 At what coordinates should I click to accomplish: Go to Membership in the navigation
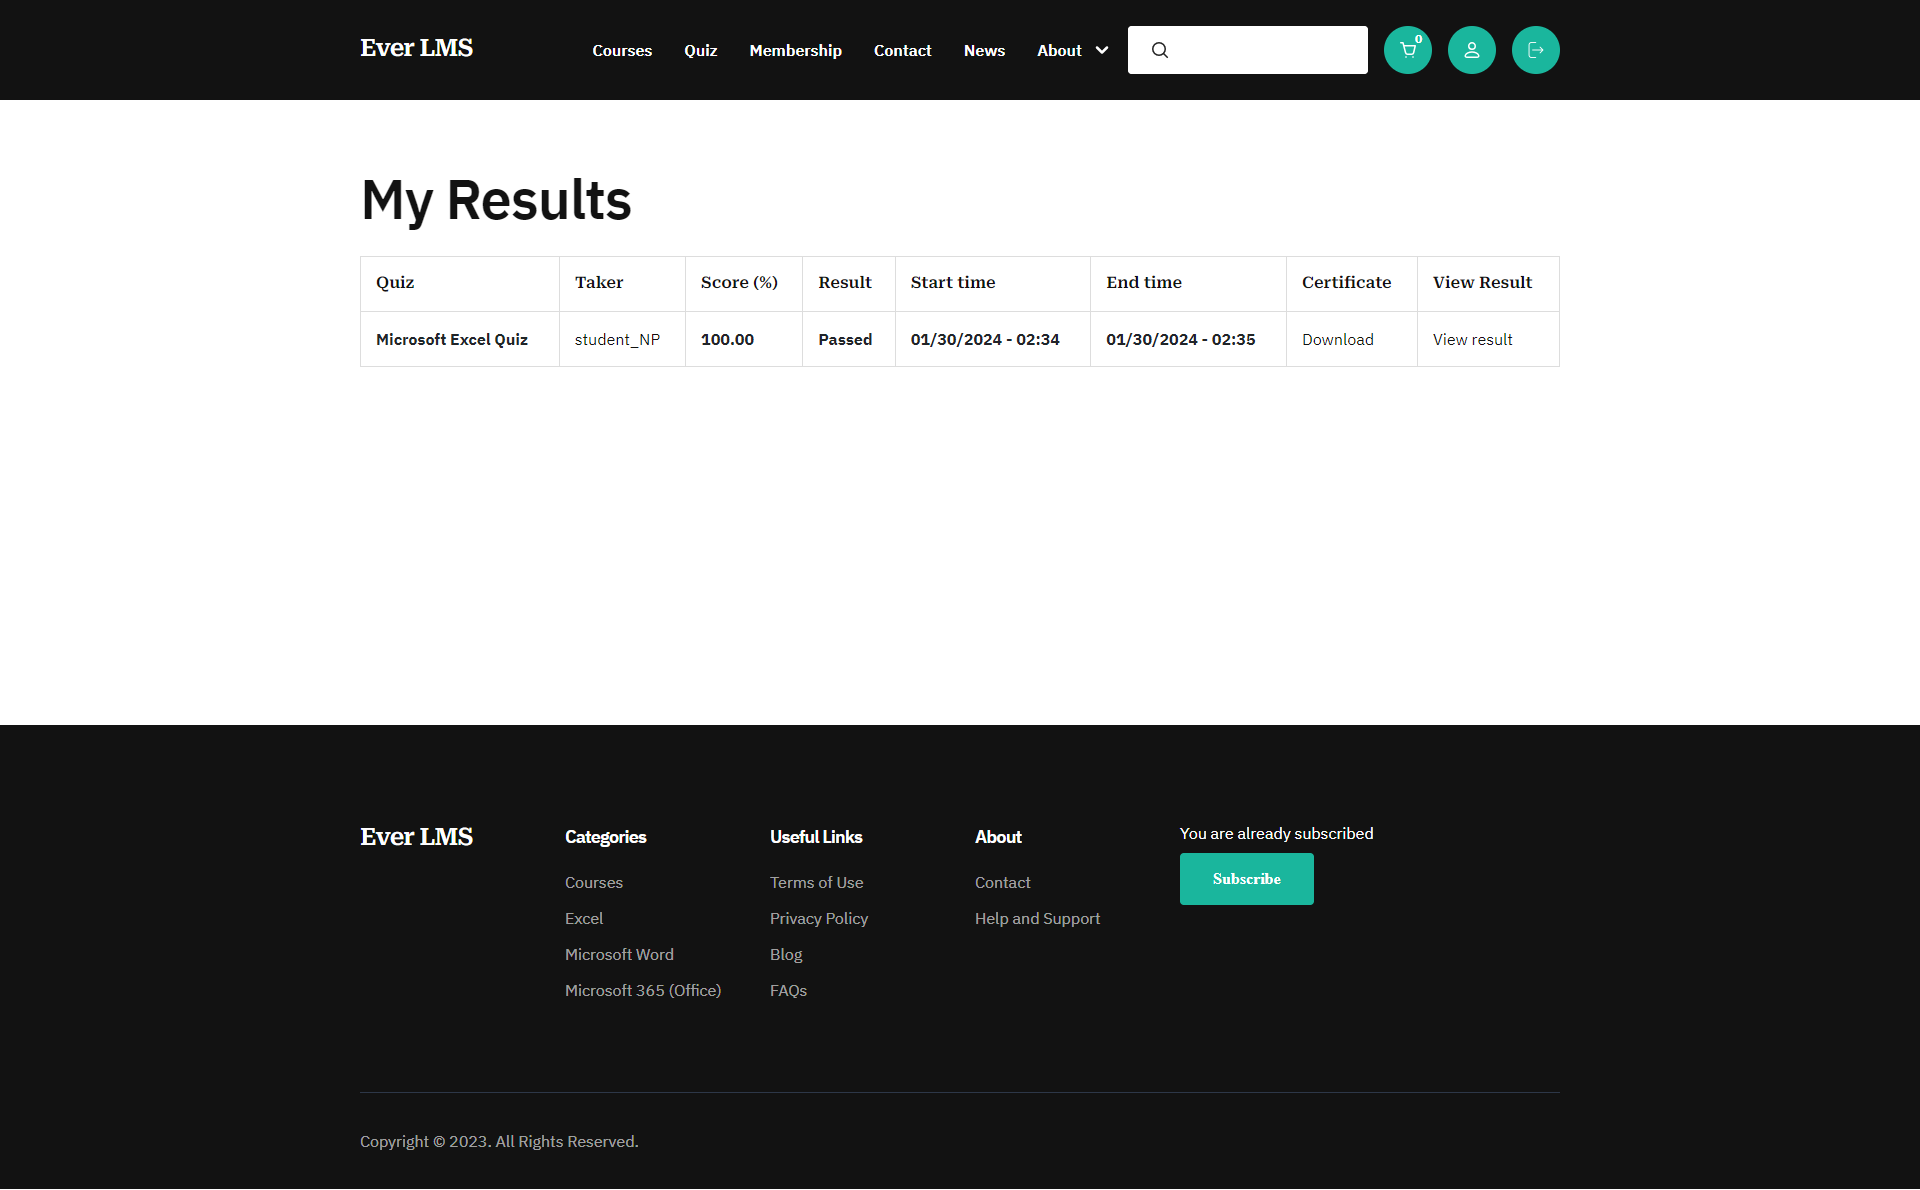(x=795, y=50)
